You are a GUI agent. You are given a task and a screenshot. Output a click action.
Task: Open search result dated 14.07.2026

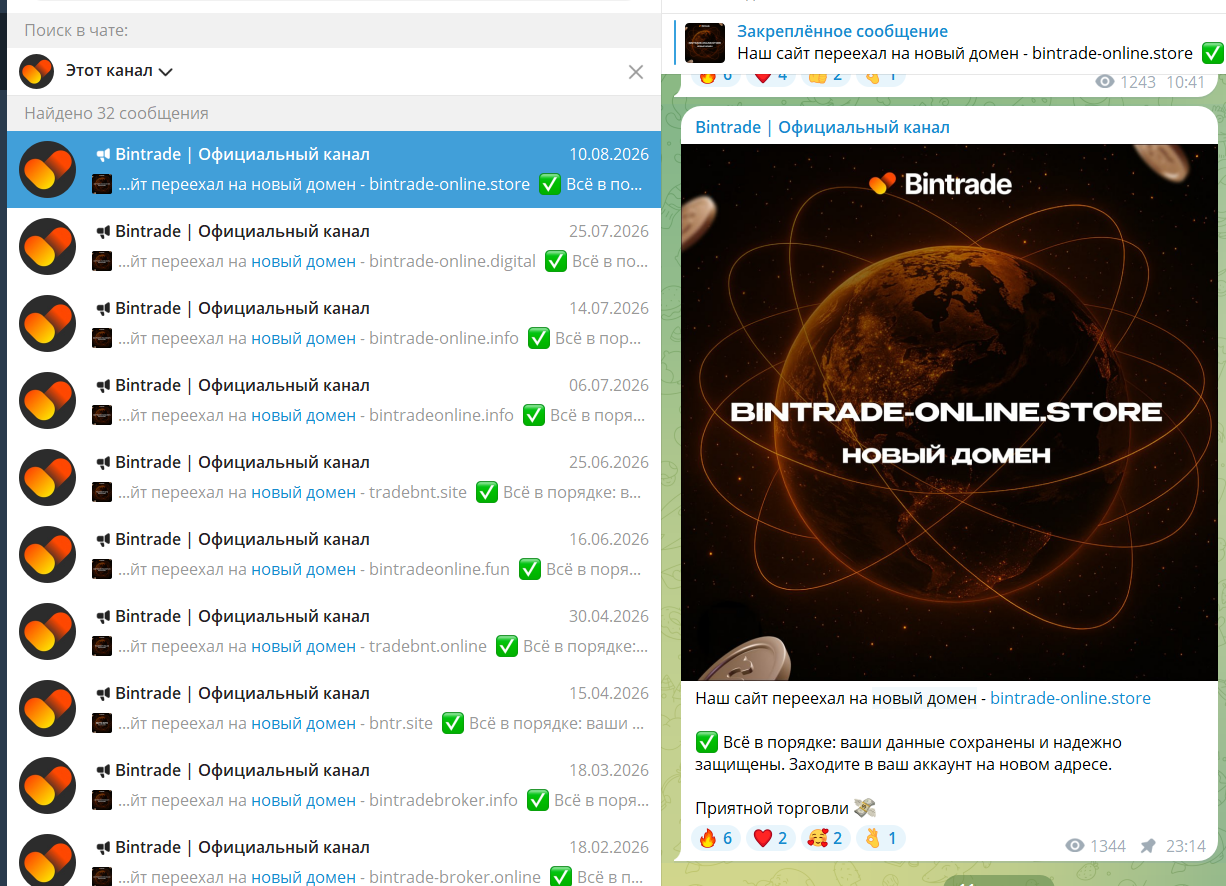[x=333, y=323]
